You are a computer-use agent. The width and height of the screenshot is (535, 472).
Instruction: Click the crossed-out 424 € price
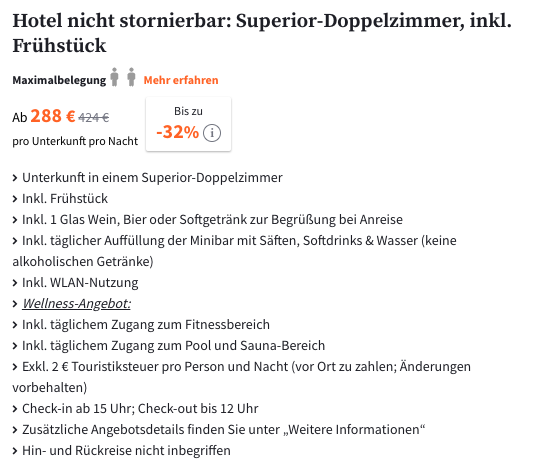click(x=94, y=118)
